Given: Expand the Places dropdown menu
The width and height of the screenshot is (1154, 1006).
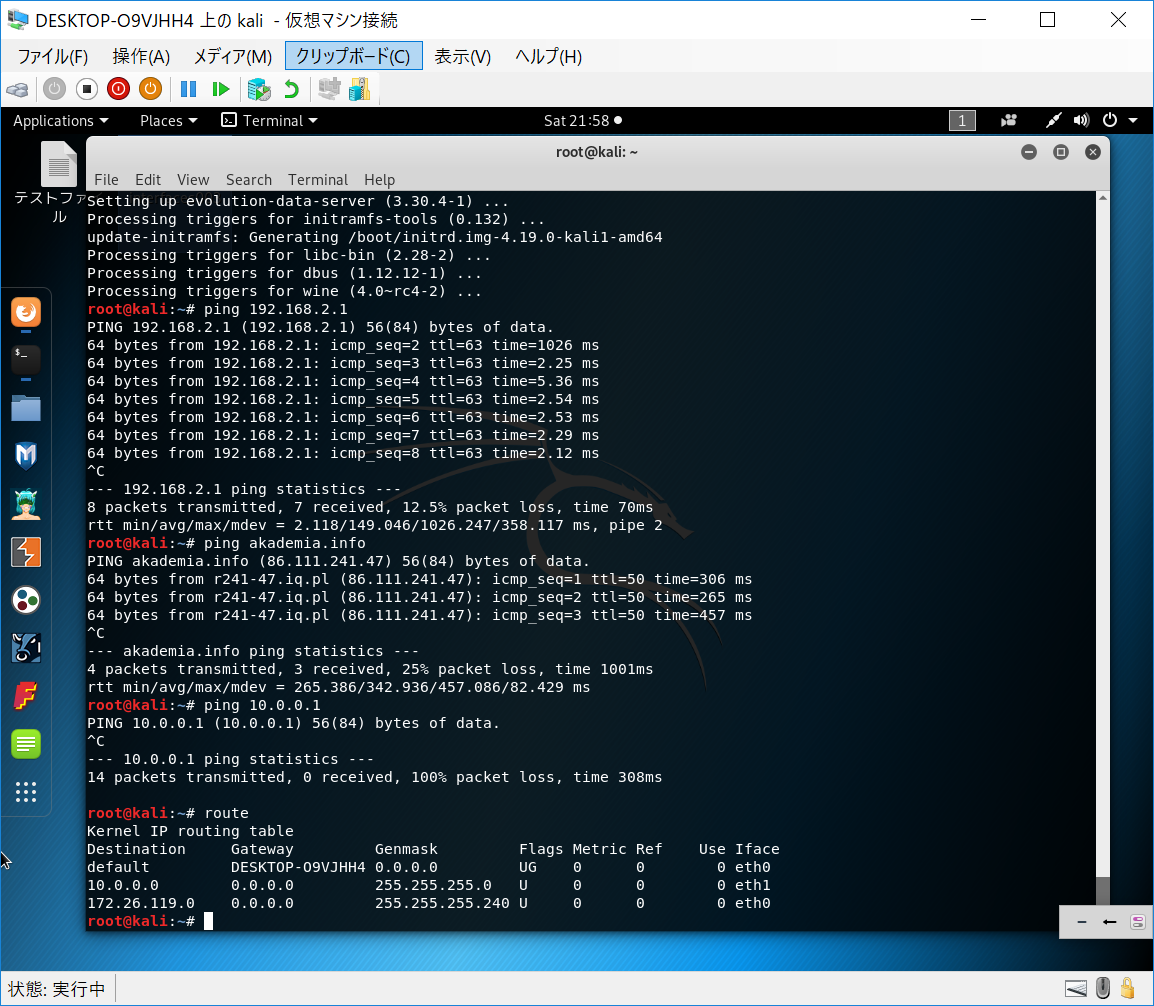Looking at the screenshot, I should click(x=168, y=121).
